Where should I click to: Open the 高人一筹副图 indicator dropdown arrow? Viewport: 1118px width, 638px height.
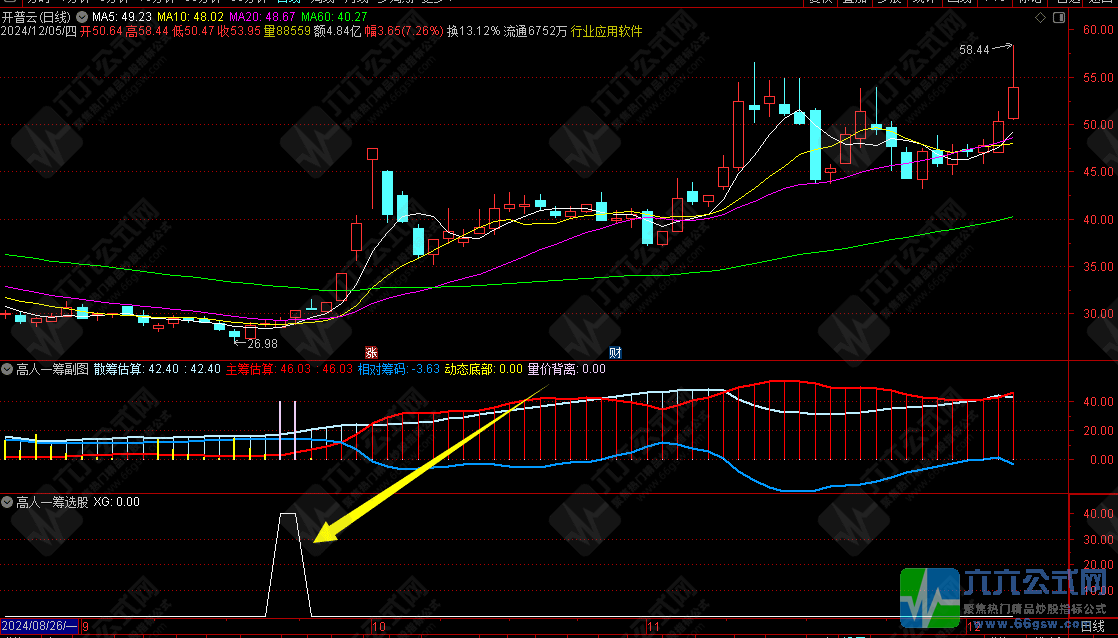[8, 369]
